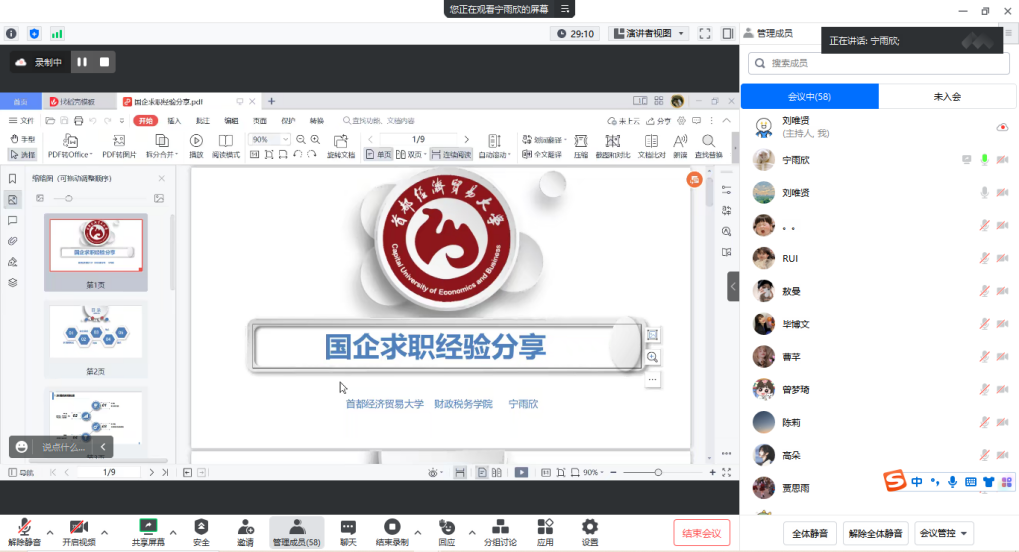Click the red 结束会议 button
The image size is (1019, 552).
[701, 533]
